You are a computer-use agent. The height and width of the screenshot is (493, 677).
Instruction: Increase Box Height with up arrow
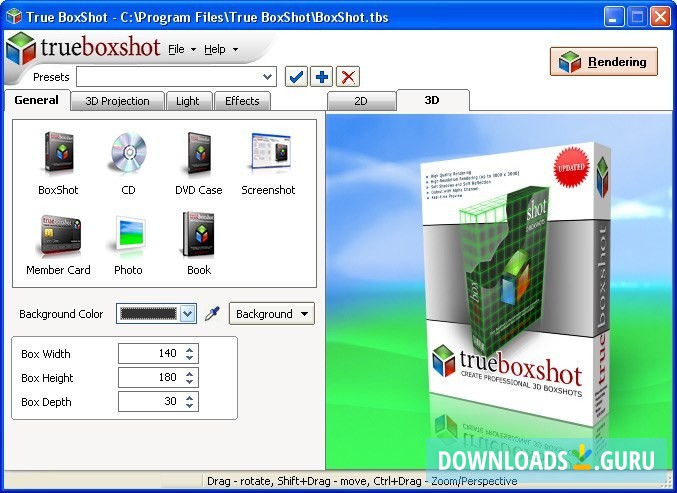pyautogui.click(x=190, y=374)
